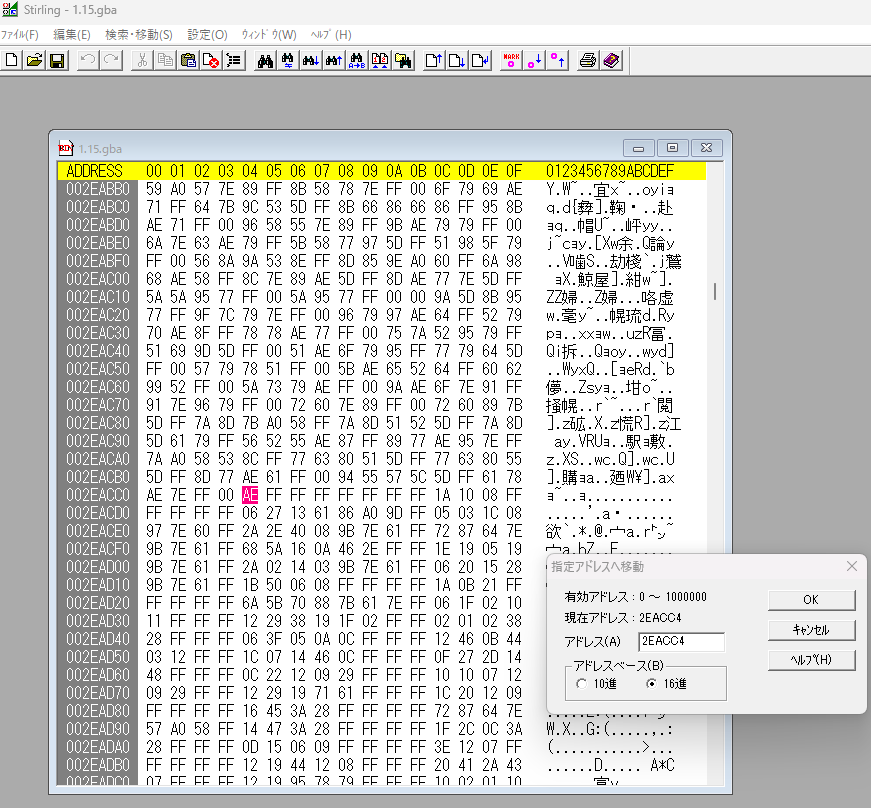The height and width of the screenshot is (808, 871).
Task: Click the 0123456789ABCDEF text header
Action: 610,170
